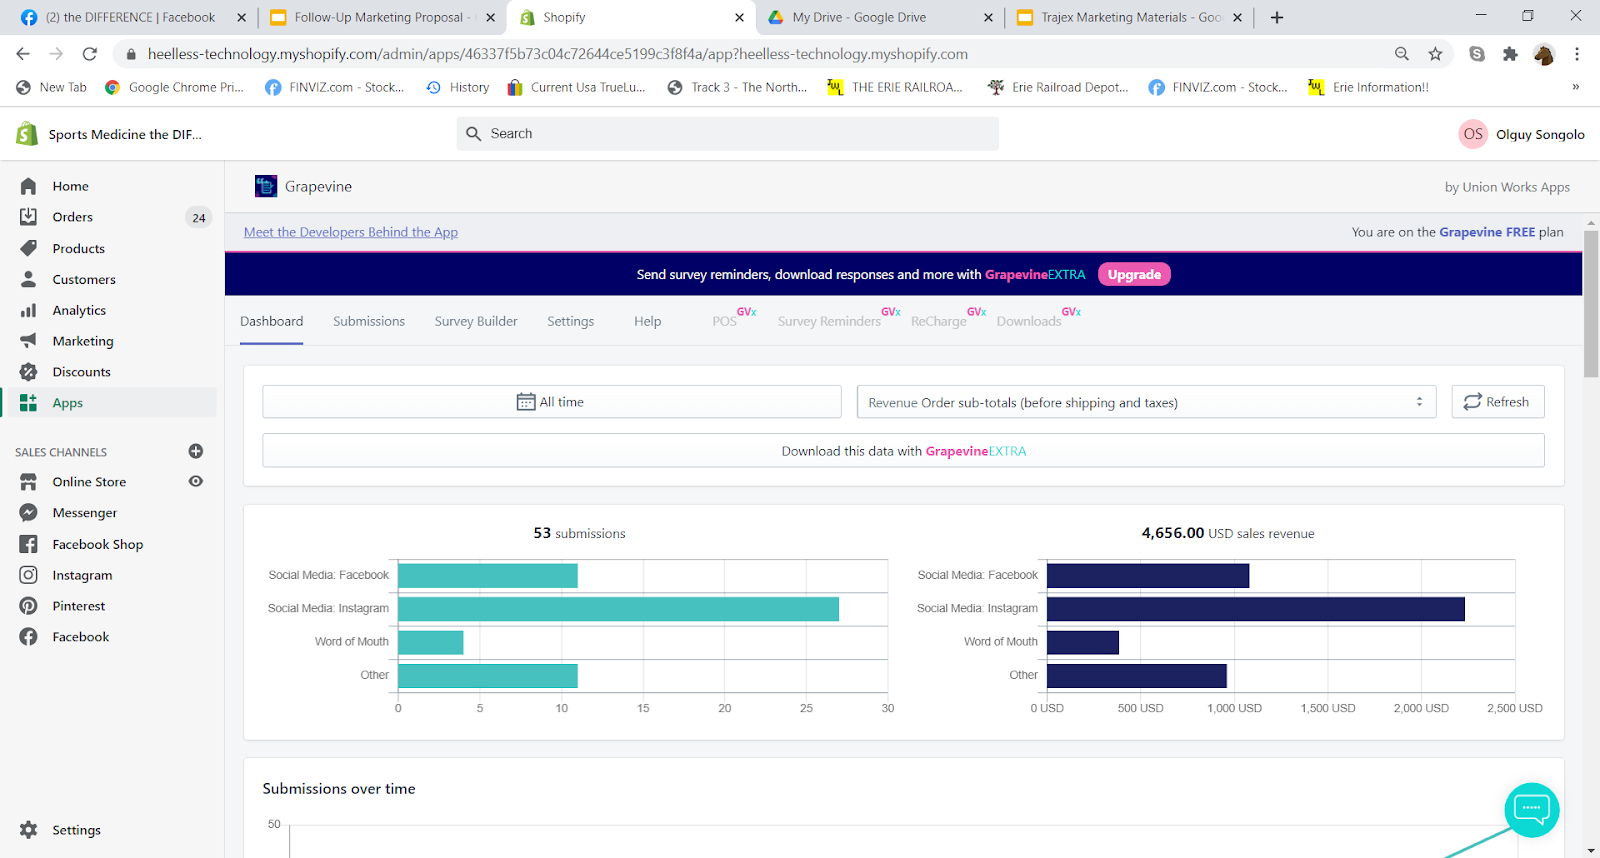Open the Revenue Order sub-totals dropdown
The height and width of the screenshot is (858, 1600).
point(1146,402)
